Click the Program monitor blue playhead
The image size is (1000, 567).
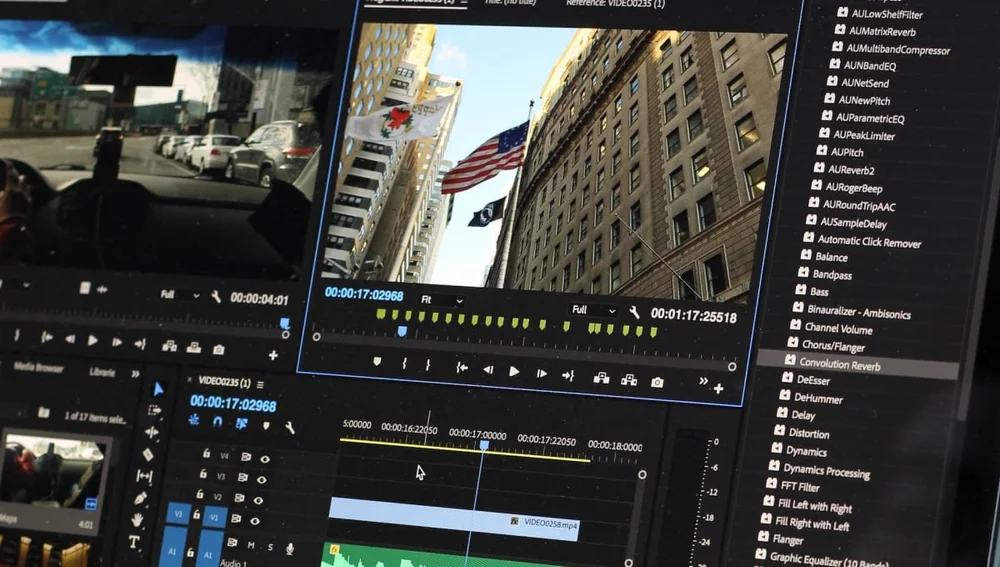(402, 331)
